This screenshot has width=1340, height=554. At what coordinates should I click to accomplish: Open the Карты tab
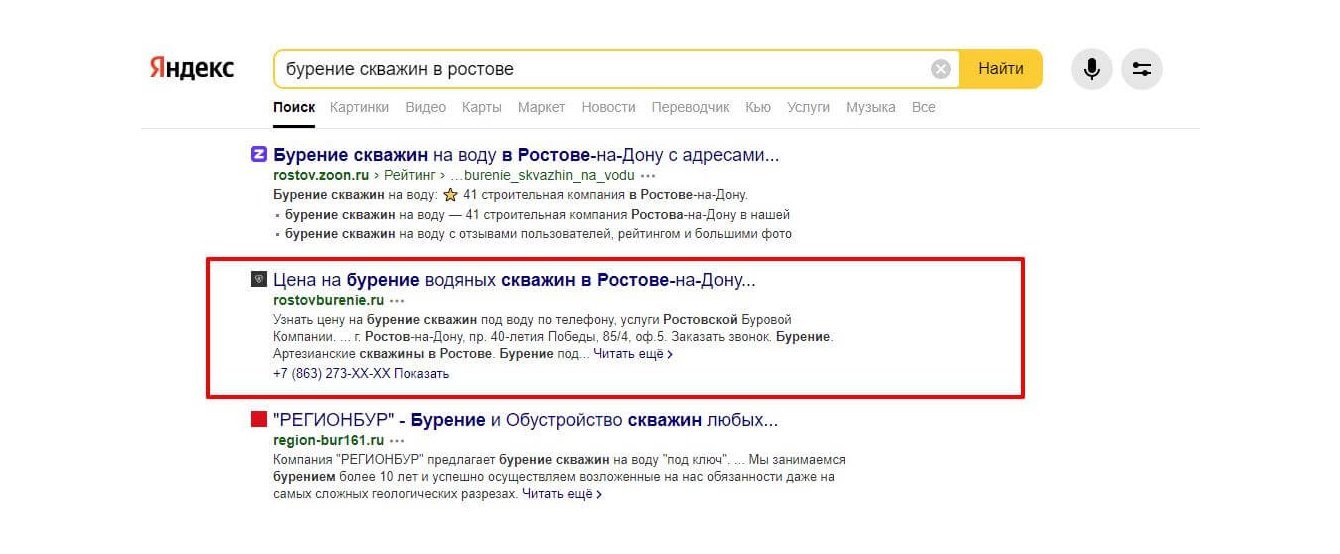(x=481, y=107)
